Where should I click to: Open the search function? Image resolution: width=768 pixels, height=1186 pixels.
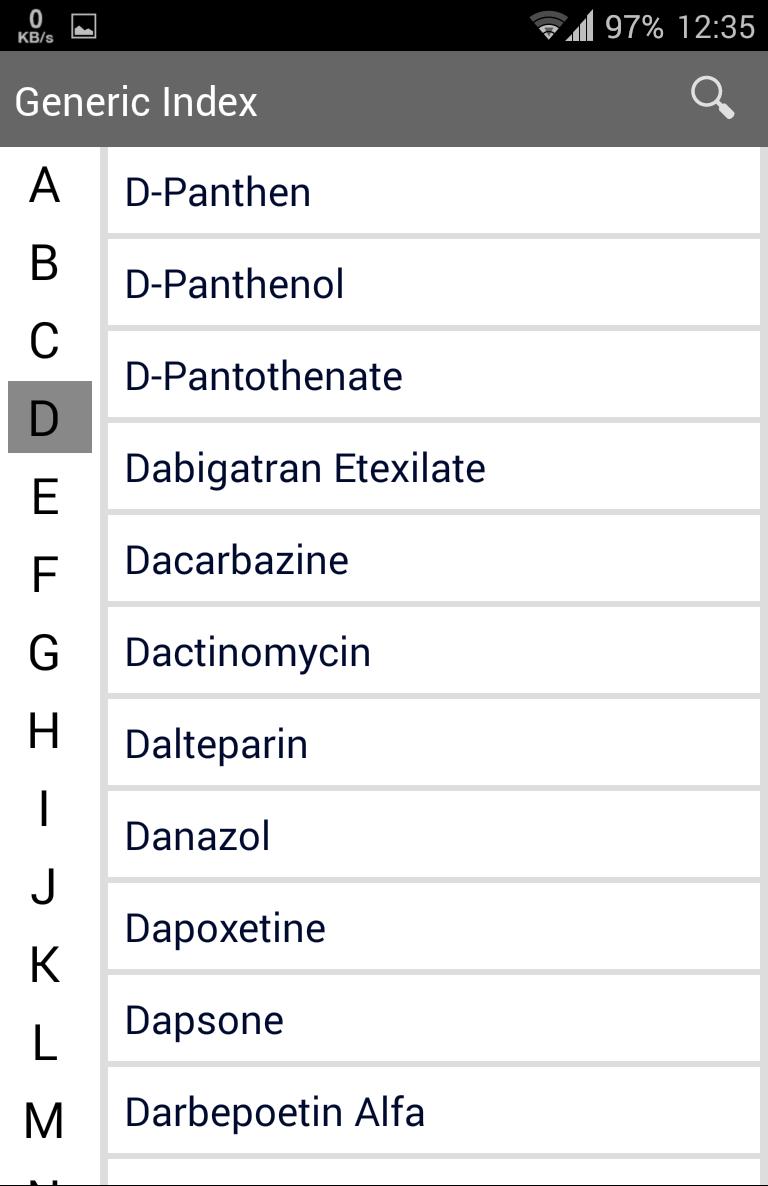pos(710,98)
